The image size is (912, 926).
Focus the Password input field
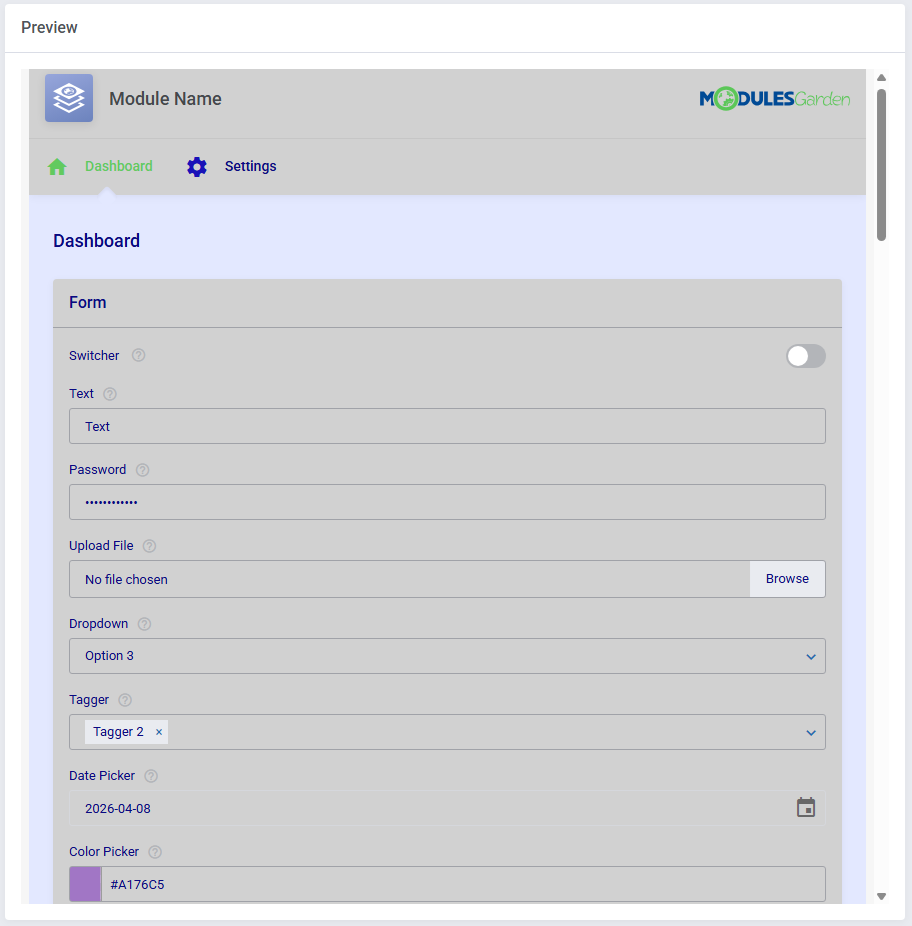pos(447,502)
